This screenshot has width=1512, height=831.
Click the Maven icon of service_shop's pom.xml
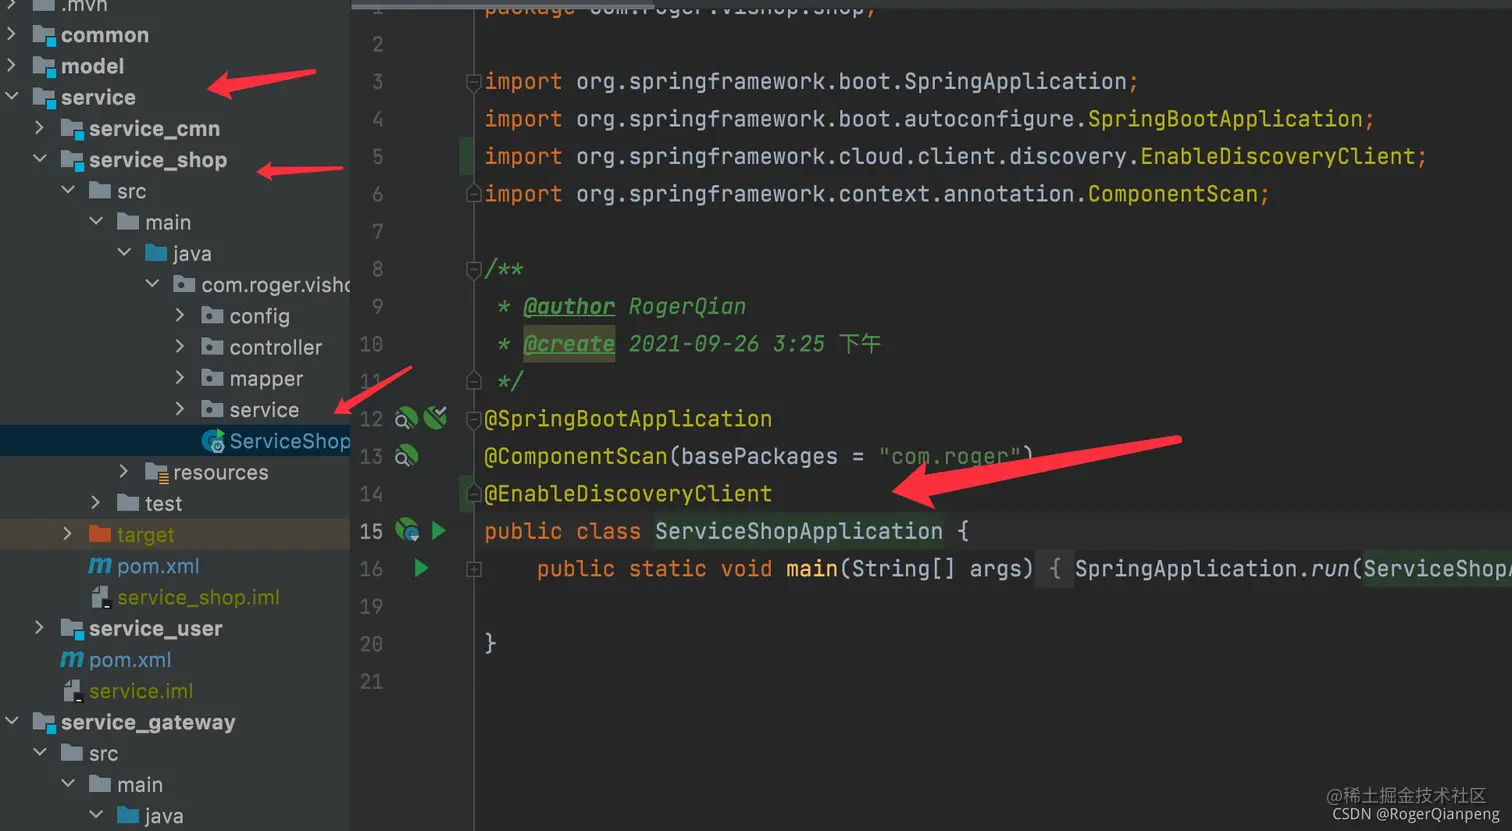pyautogui.click(x=100, y=566)
